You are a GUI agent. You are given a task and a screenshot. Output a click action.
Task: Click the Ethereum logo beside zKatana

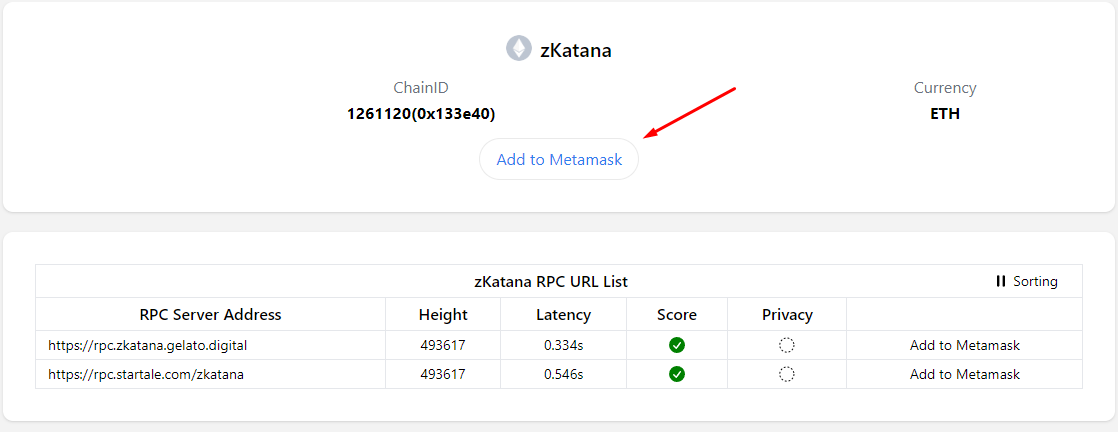tap(518, 48)
